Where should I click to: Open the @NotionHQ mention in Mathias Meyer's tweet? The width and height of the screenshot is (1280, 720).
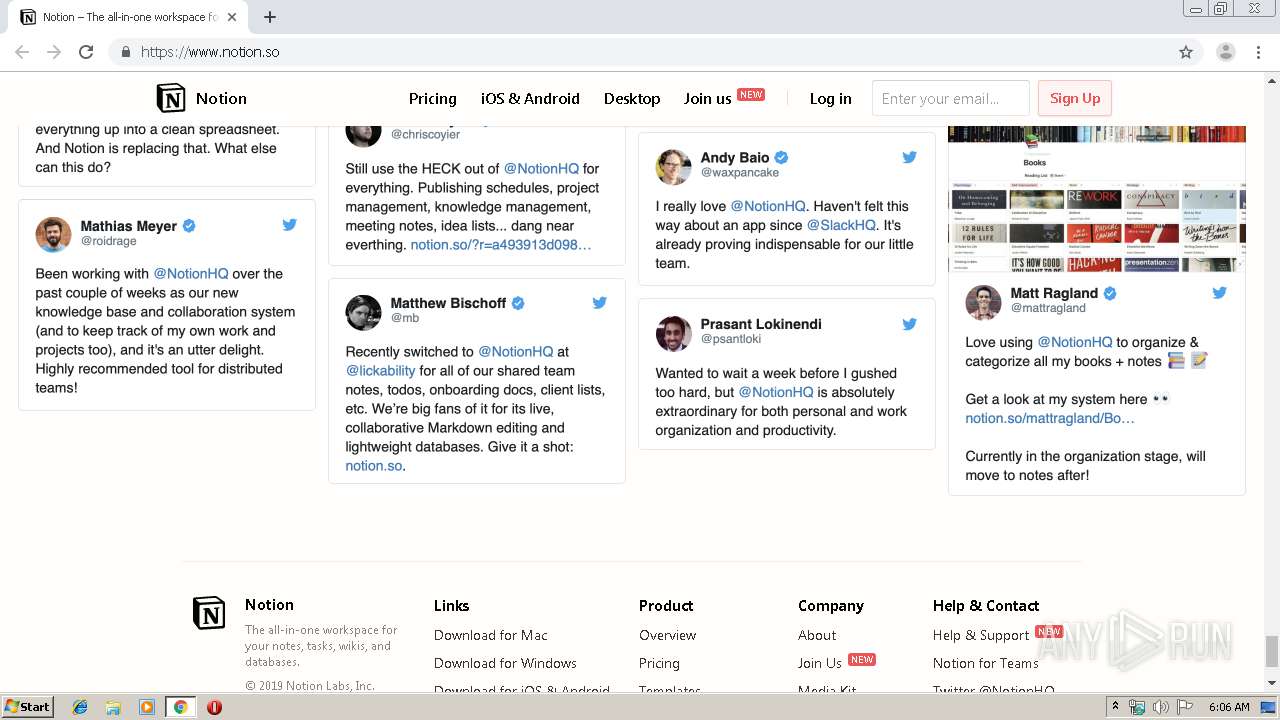pos(191,273)
